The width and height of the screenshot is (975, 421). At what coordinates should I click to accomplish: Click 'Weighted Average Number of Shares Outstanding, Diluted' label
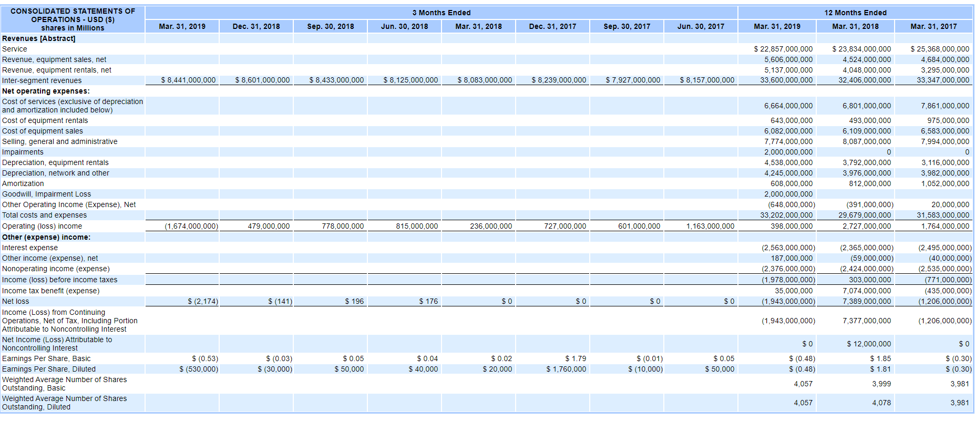point(64,402)
